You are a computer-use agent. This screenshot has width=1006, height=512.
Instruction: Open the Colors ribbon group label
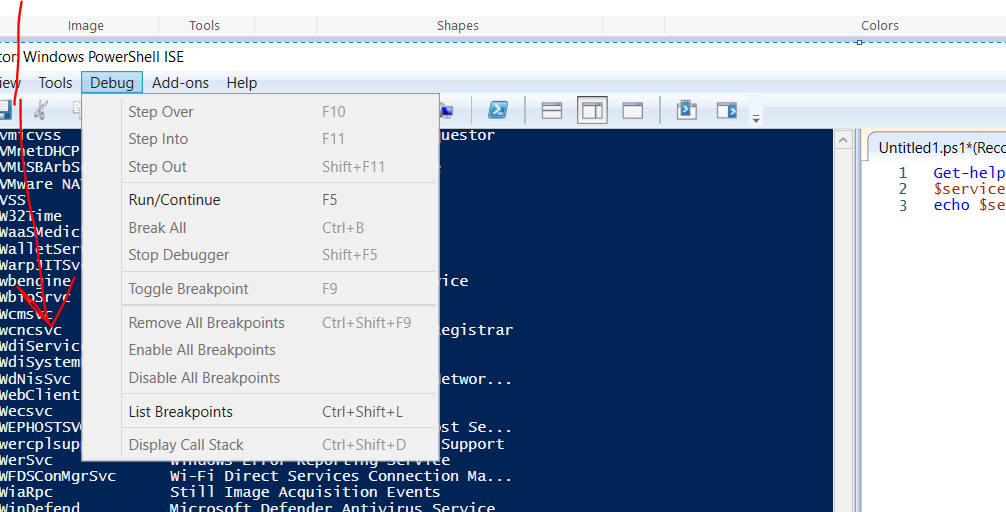(x=880, y=26)
